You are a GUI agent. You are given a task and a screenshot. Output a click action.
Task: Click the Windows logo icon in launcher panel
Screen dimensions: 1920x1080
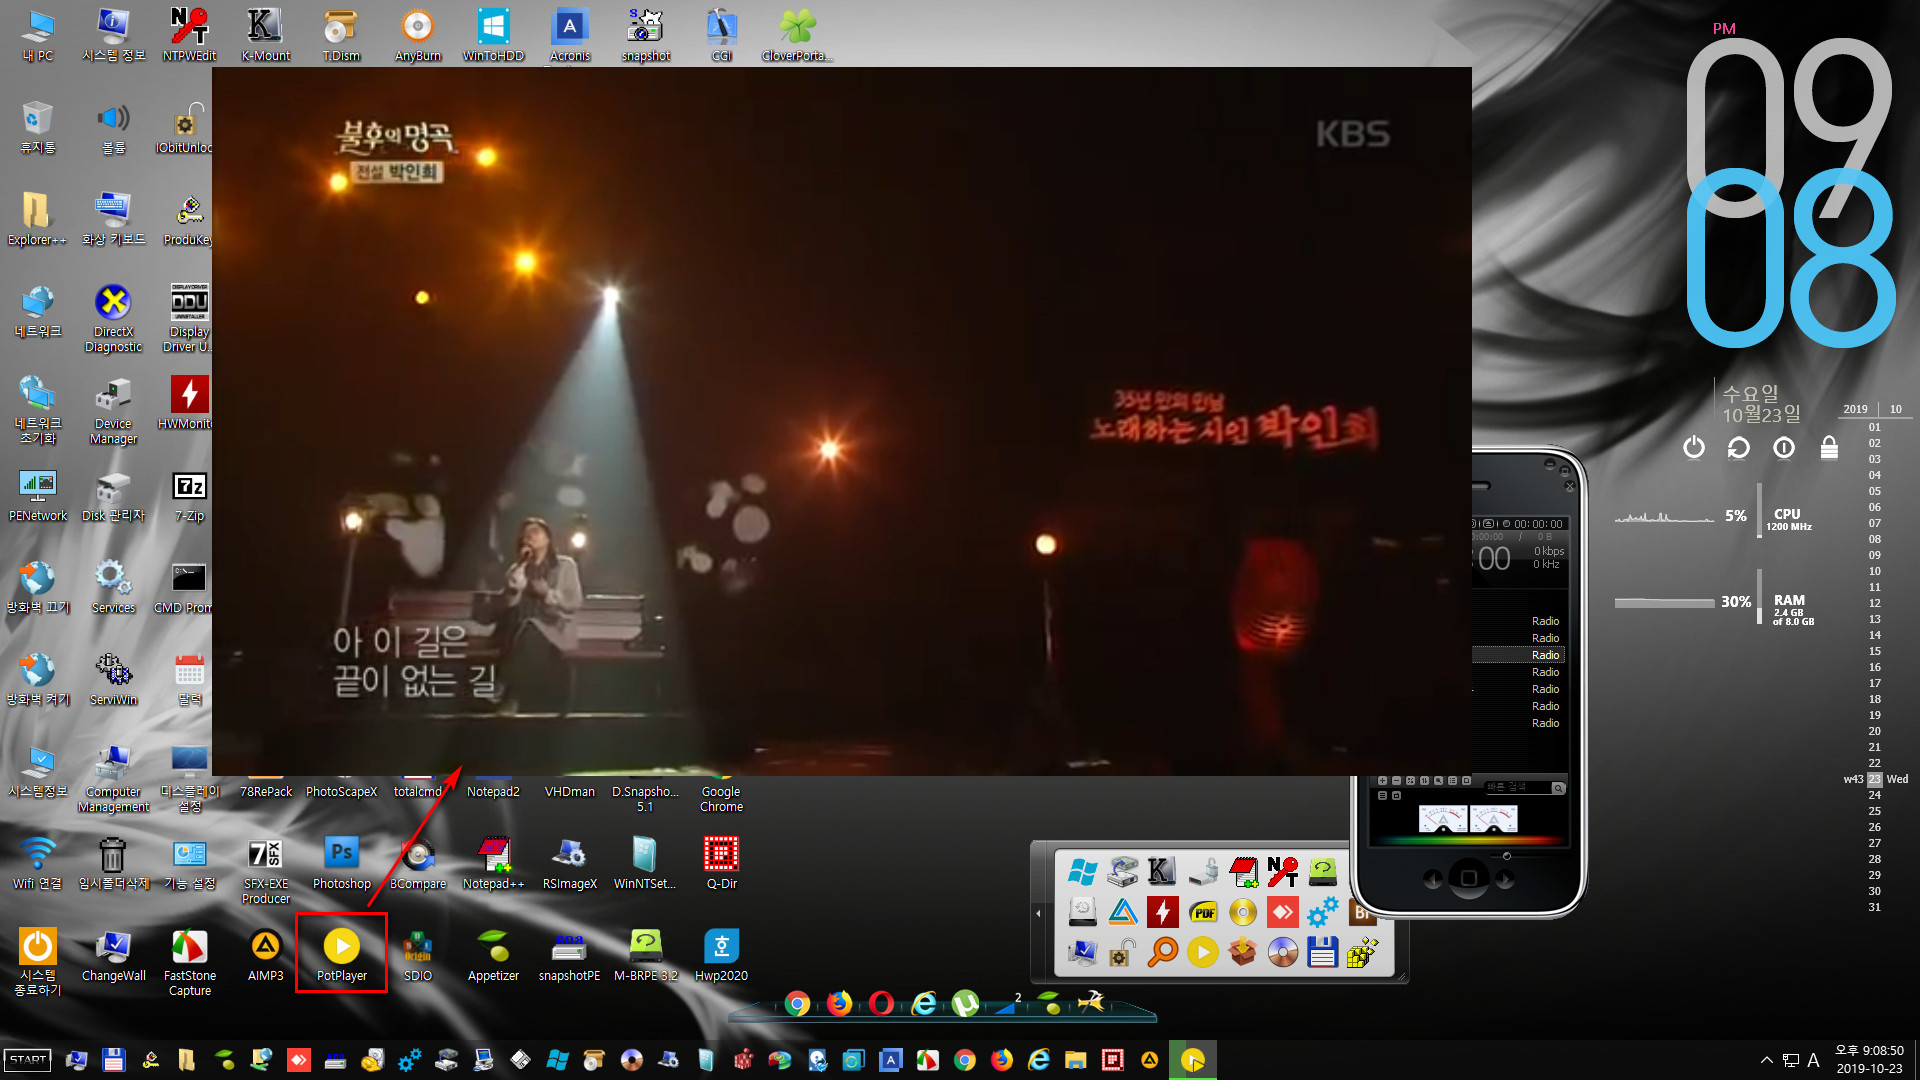pos(1083,872)
